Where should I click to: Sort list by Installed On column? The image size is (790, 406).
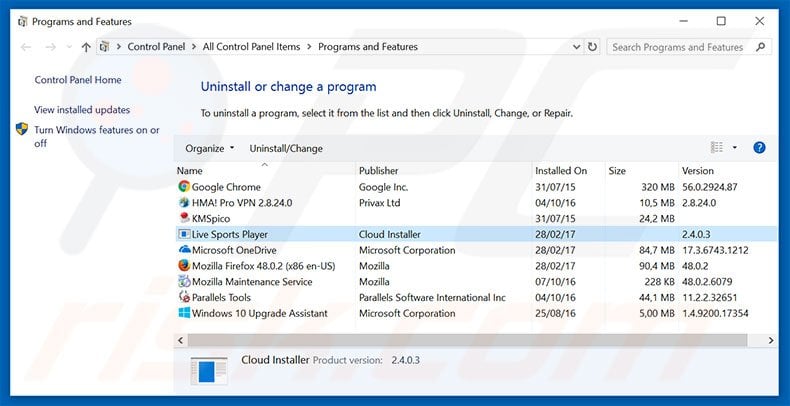(x=561, y=171)
